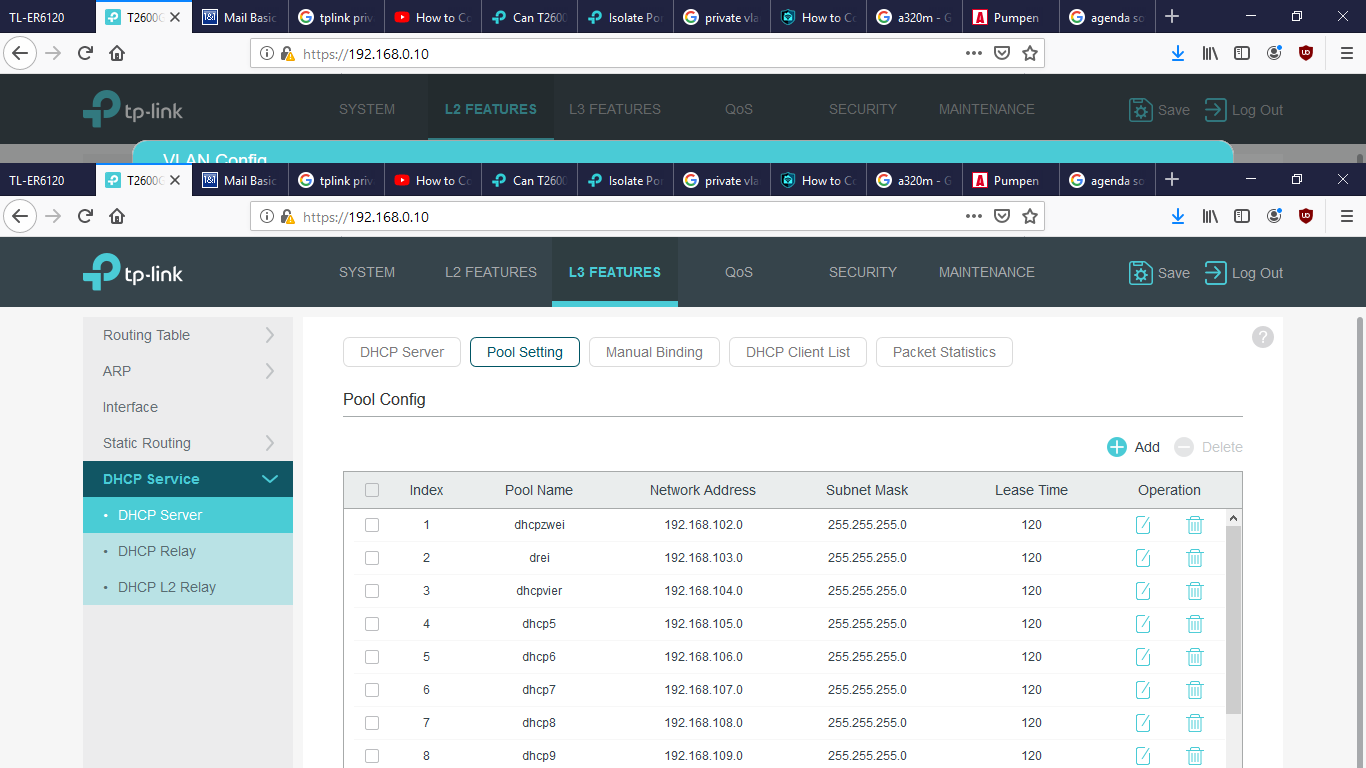Delete the dhcpzwei pool with trash icon

pos(1194,525)
